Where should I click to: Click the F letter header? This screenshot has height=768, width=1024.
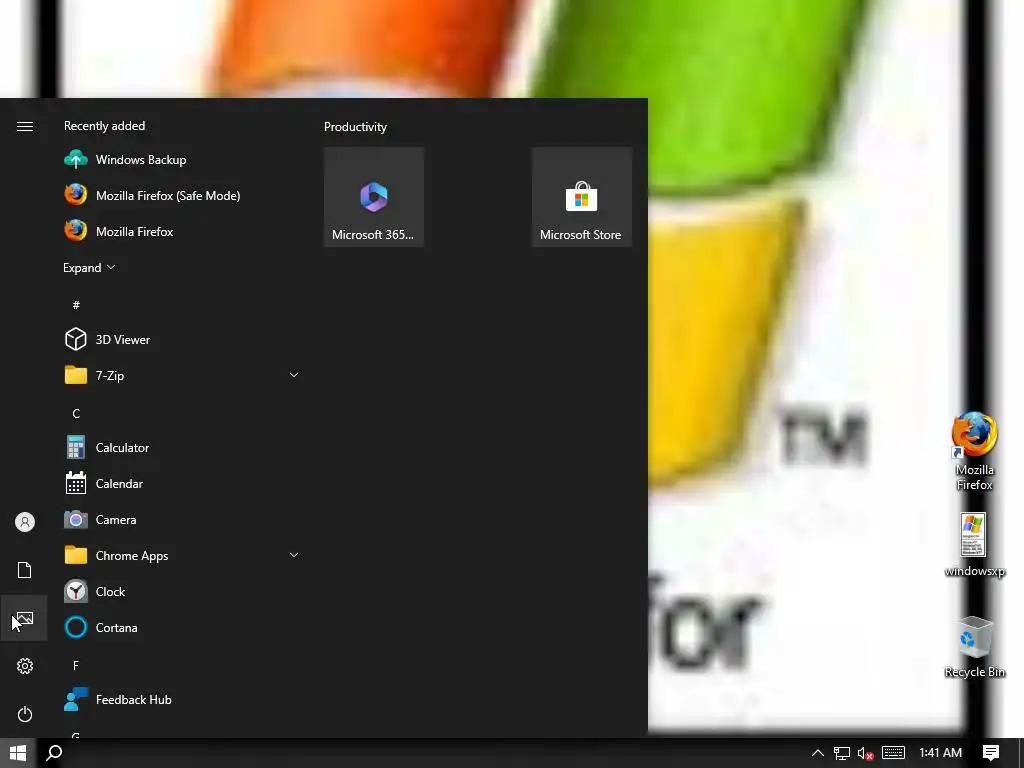click(76, 665)
